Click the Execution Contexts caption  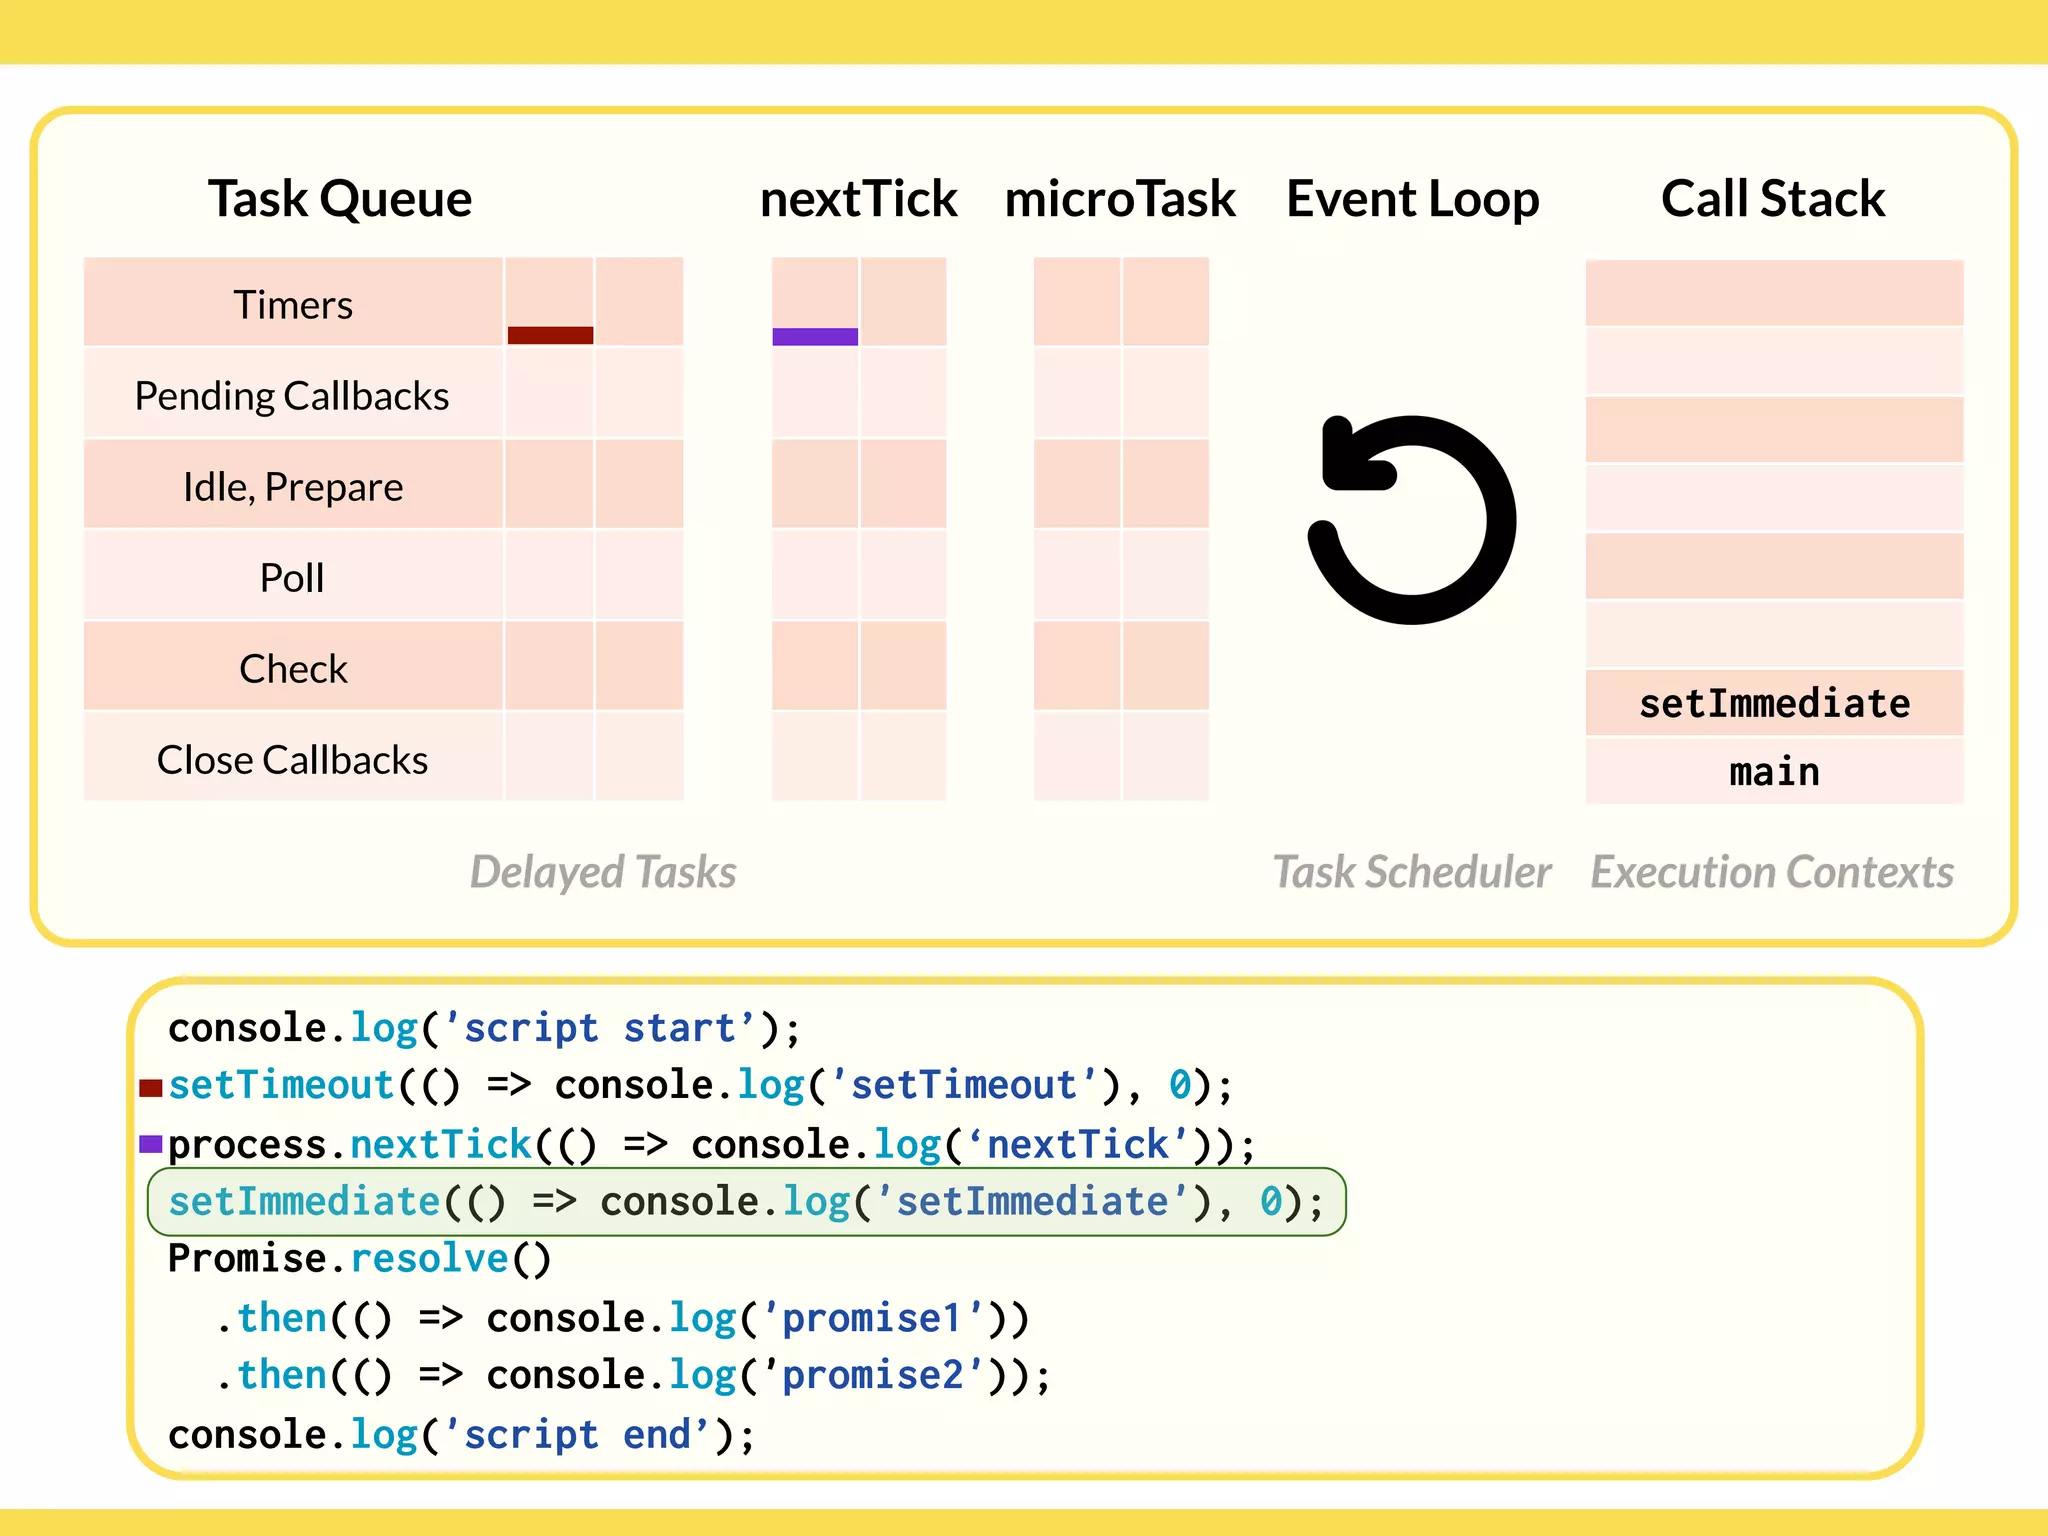(1772, 872)
